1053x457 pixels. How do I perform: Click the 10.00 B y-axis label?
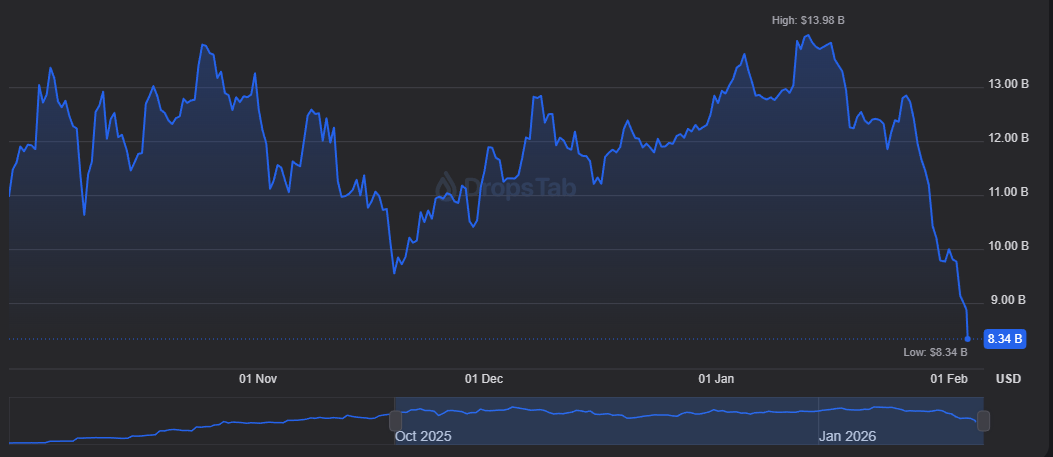[1008, 246]
